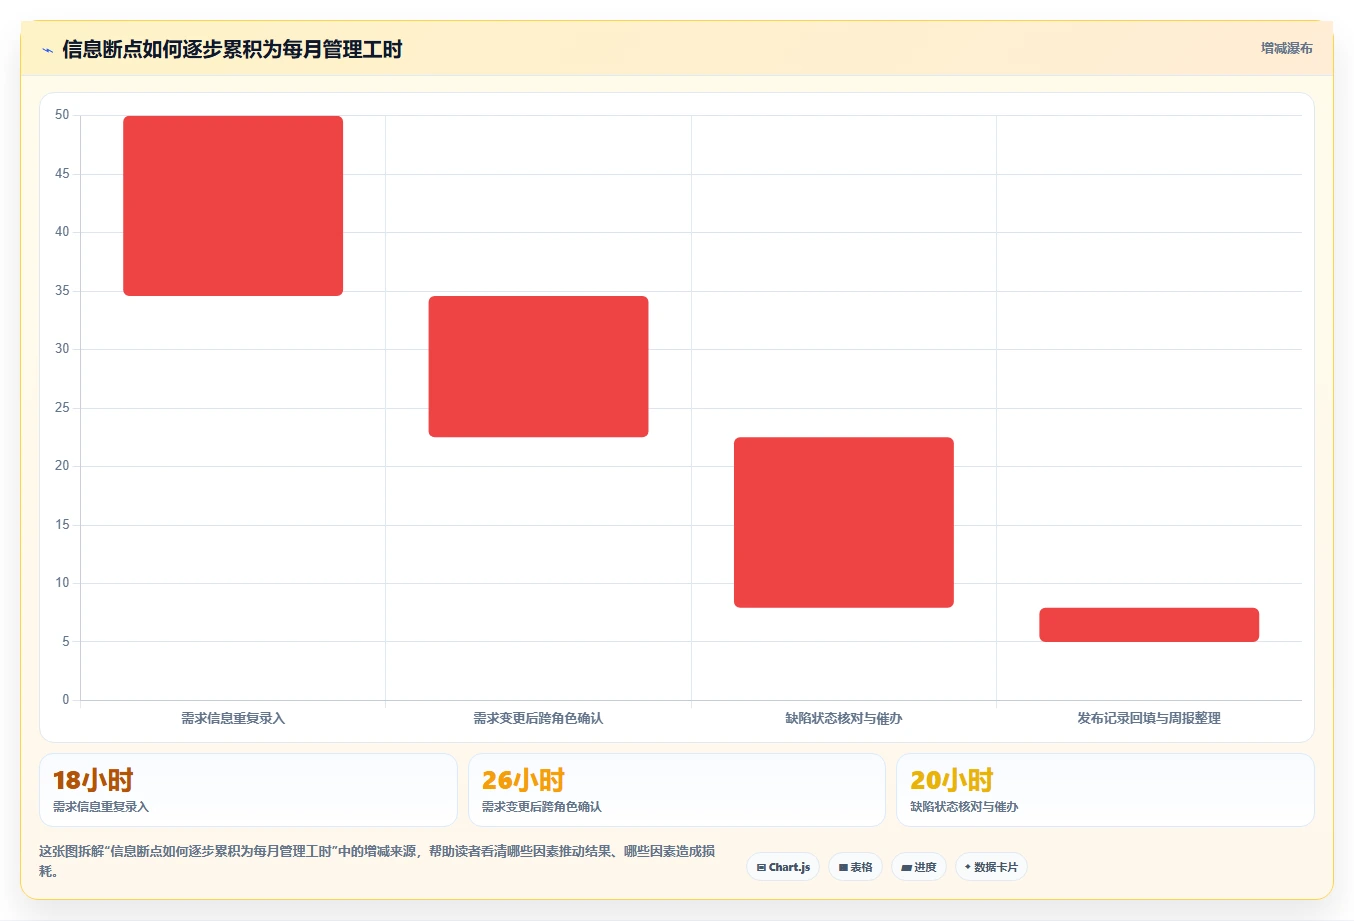This screenshot has height=921, width=1354.
Task: Click the 26小时 value card
Action: point(677,790)
